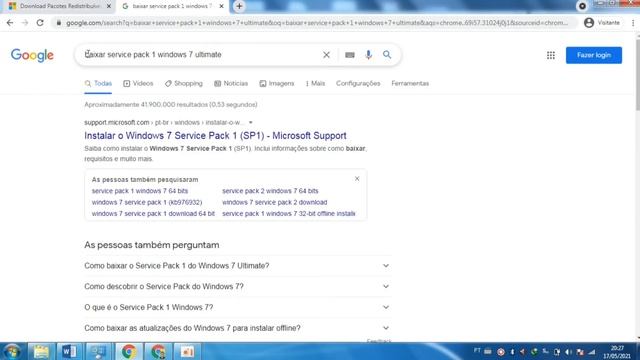Click the 'As pessoas também perguntam' heading
This screenshot has width=640, height=360.
(x=152, y=245)
